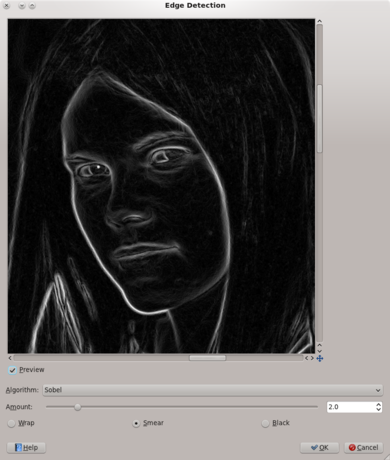Click the bottom vertical scrollbar down arrow
This screenshot has height=460, width=390.
coord(319,351)
